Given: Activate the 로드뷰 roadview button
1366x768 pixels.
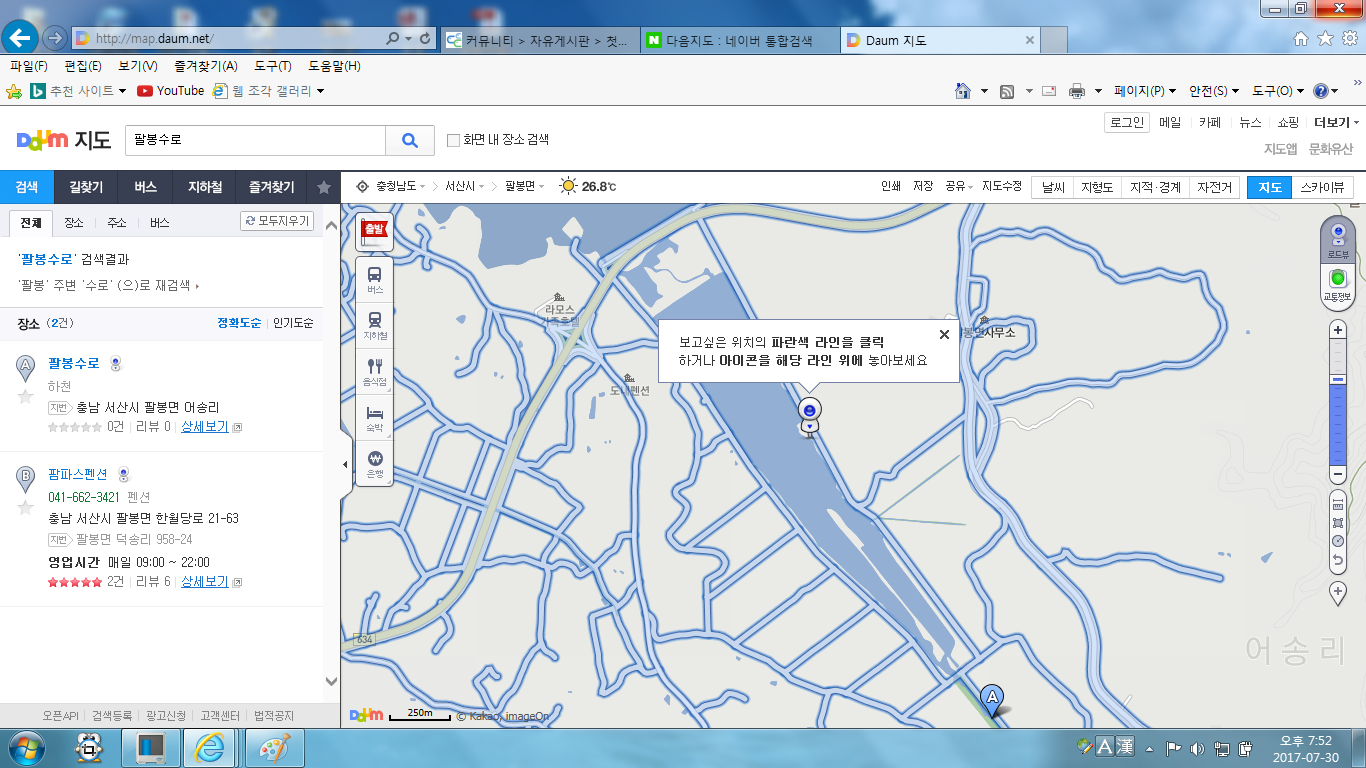Looking at the screenshot, I should pos(1338,241).
